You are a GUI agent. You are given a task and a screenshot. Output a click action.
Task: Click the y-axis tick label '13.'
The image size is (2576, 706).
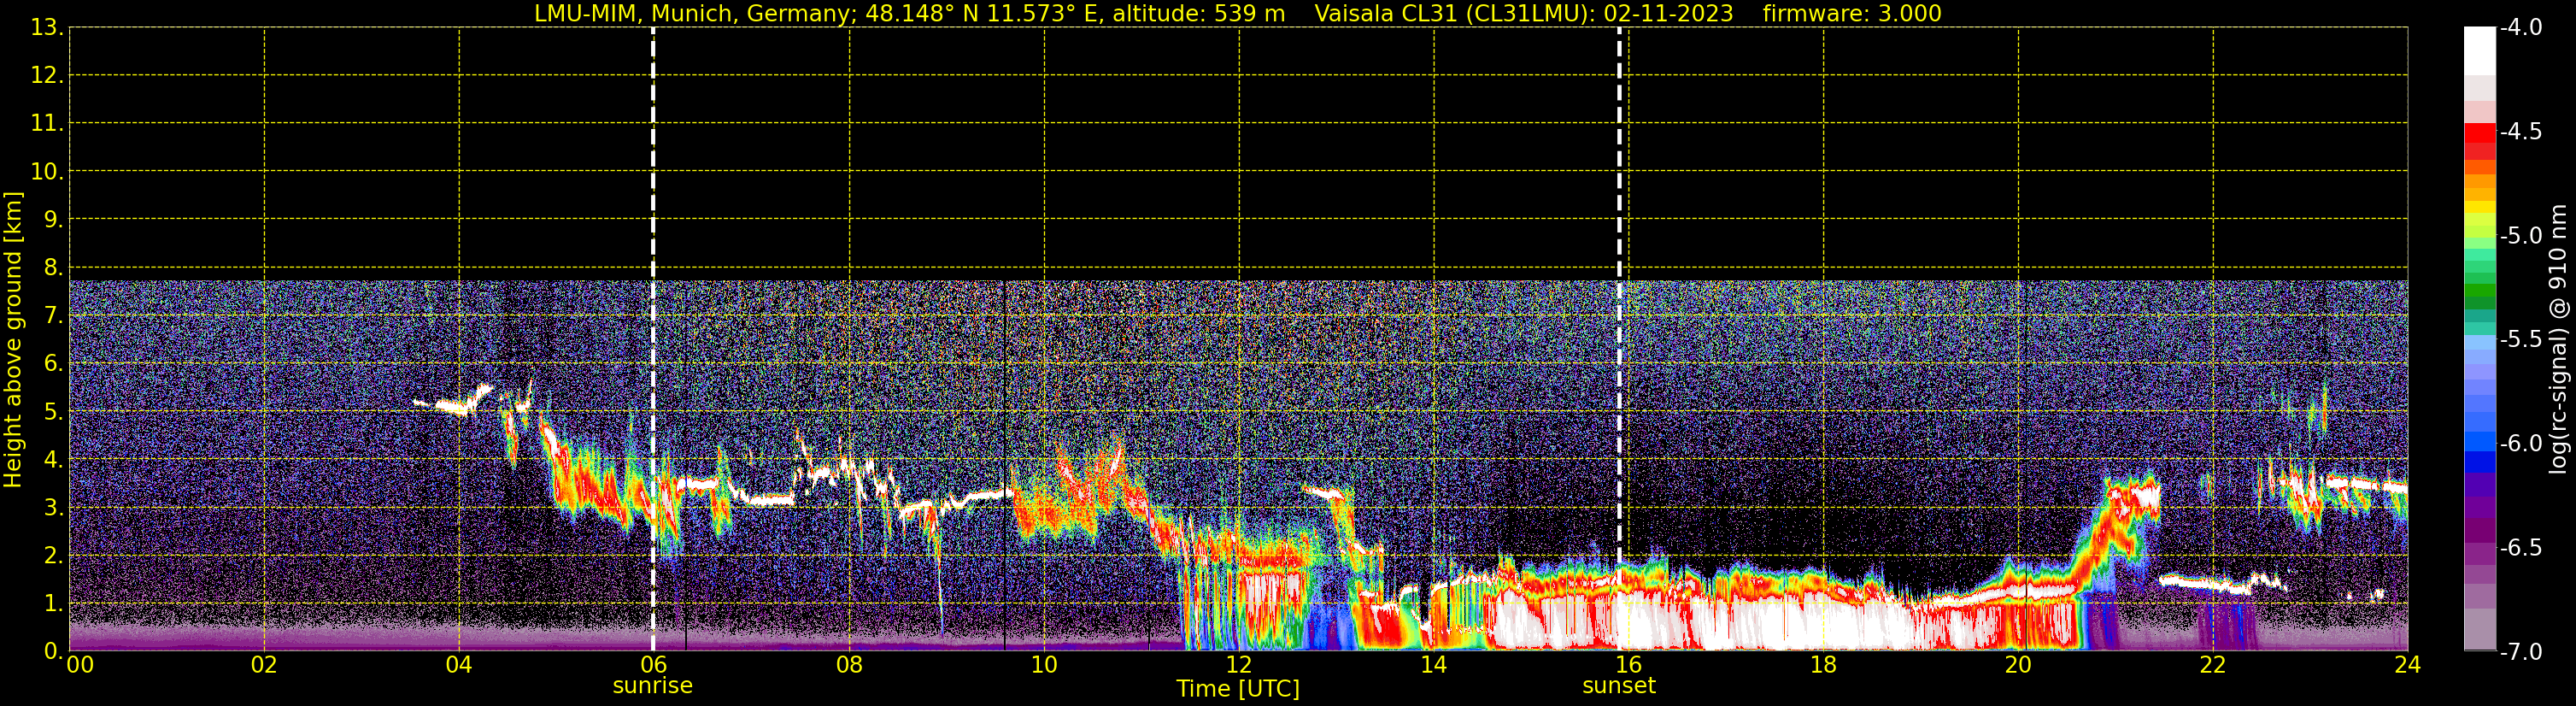47,27
